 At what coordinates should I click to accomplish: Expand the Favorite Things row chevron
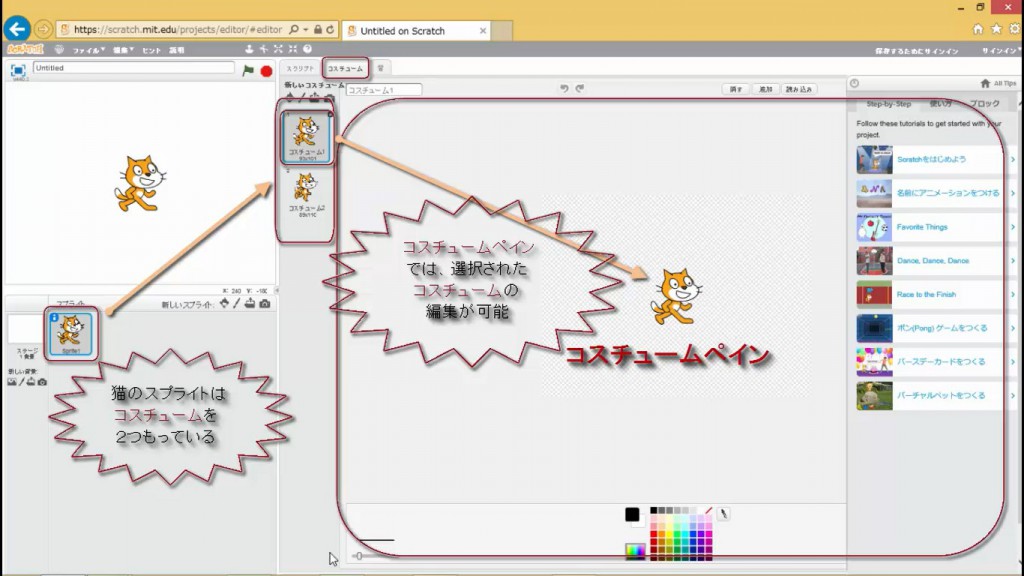click(1013, 227)
